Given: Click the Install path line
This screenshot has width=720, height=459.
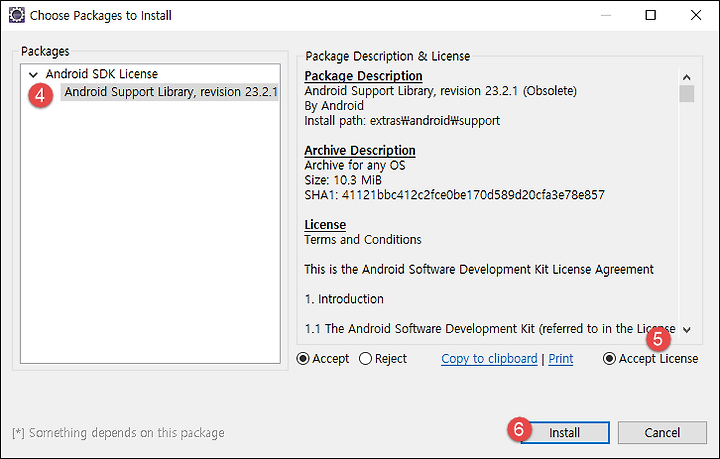Looking at the screenshot, I should click(402, 121).
